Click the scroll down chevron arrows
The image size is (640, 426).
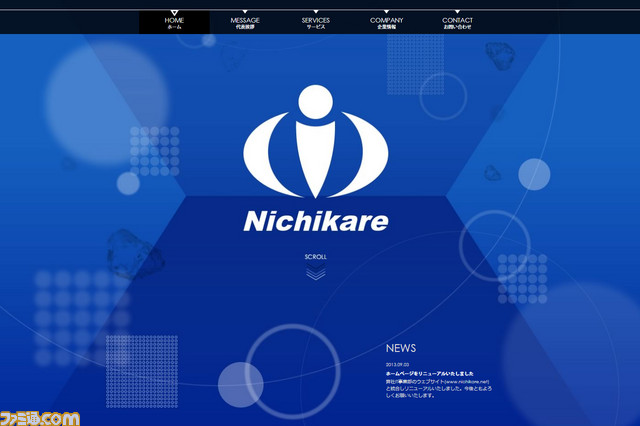(x=316, y=273)
